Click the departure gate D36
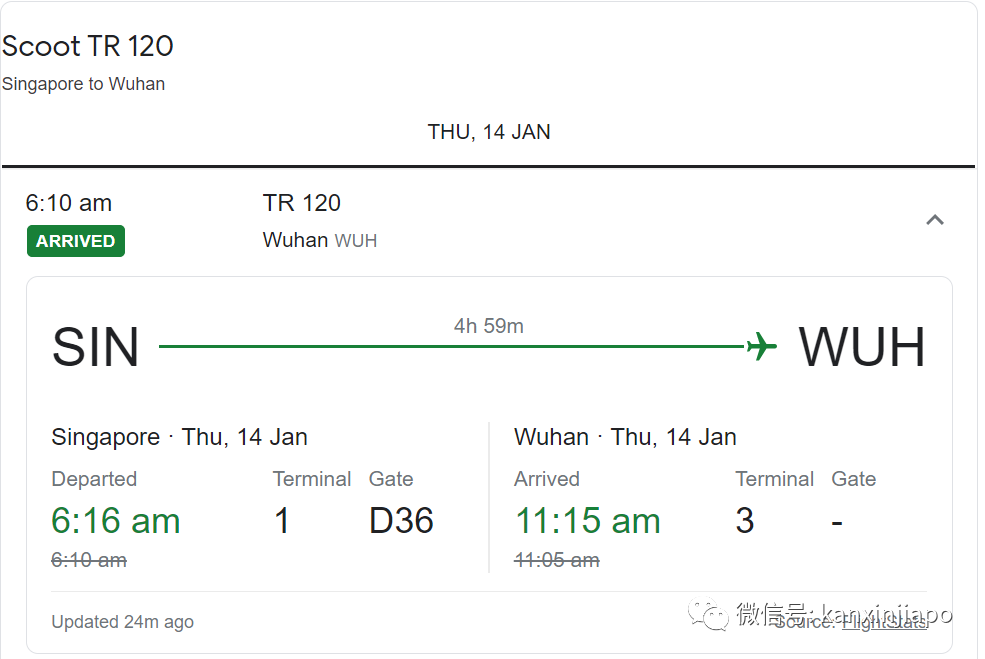 [x=401, y=521]
